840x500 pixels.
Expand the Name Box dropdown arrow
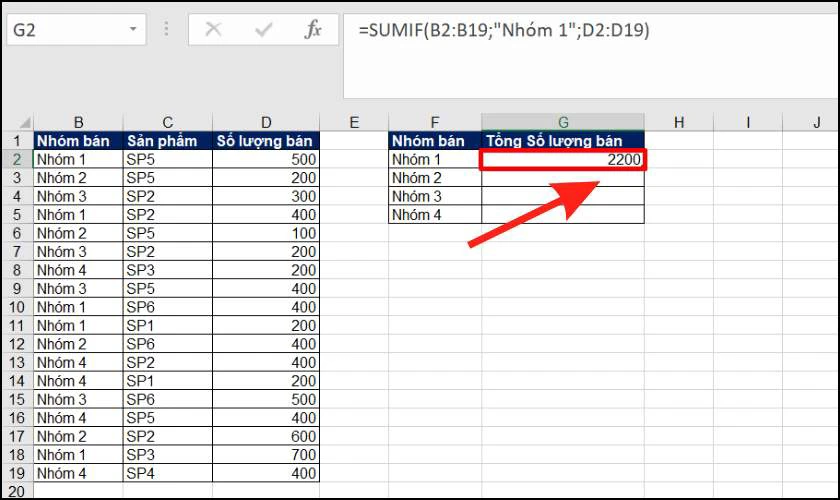pyautogui.click(x=133, y=29)
